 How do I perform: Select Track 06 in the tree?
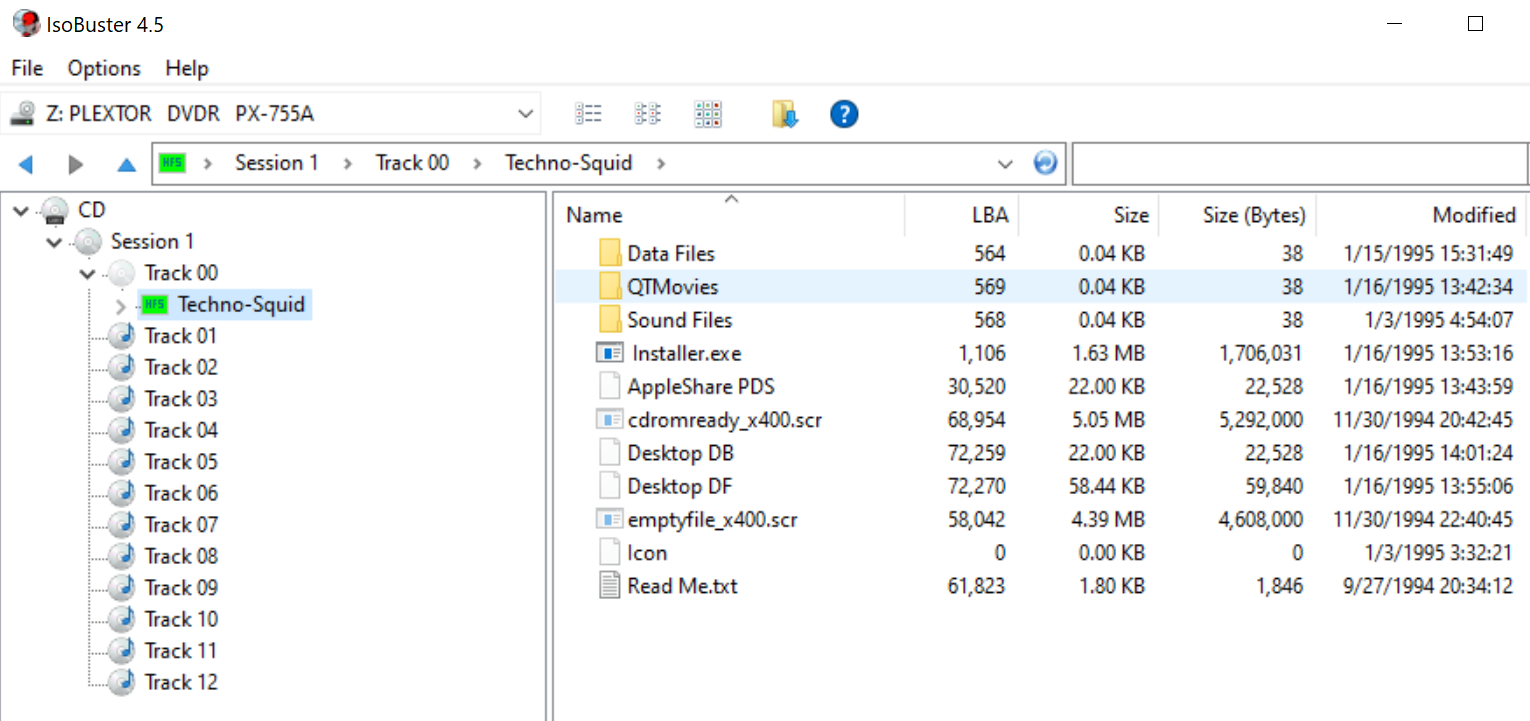pos(181,493)
